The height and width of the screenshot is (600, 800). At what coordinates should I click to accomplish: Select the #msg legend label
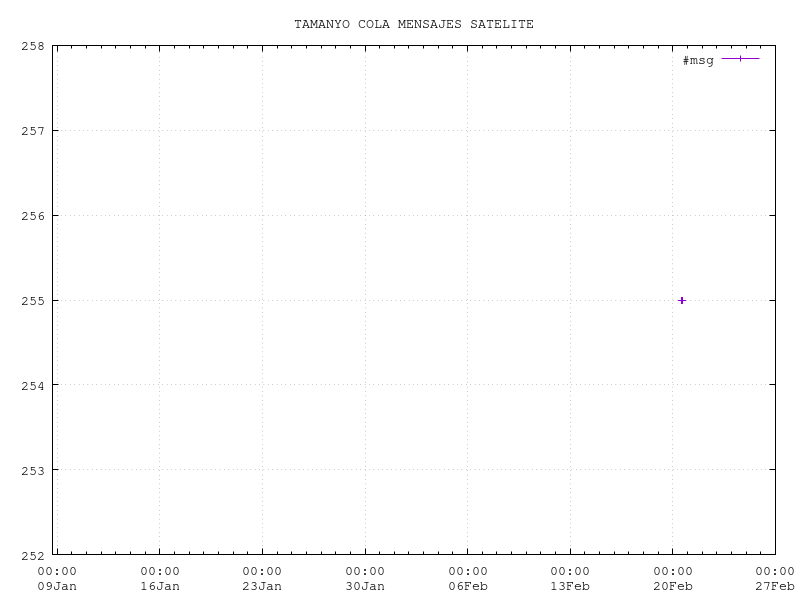[698, 60]
